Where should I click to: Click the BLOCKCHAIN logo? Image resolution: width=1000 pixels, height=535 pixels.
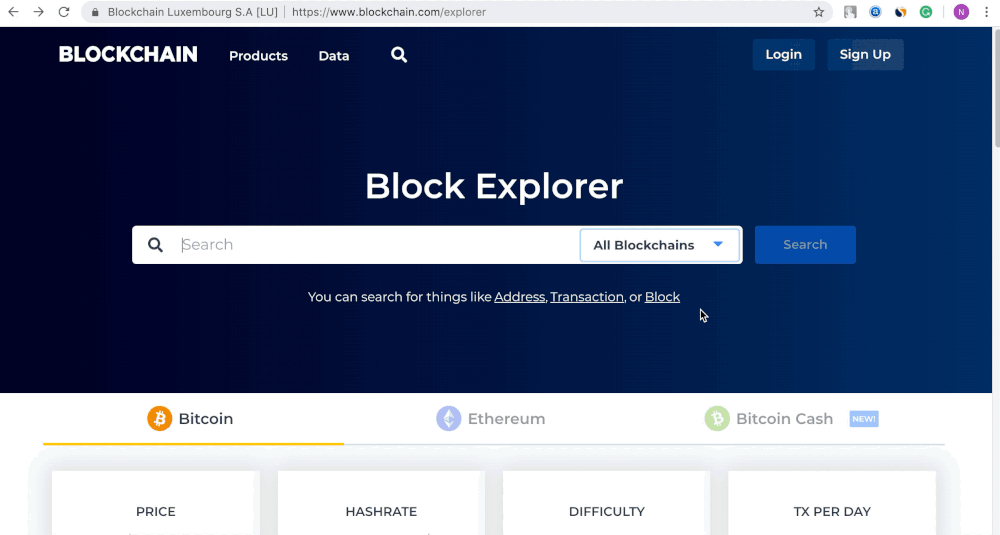(128, 54)
